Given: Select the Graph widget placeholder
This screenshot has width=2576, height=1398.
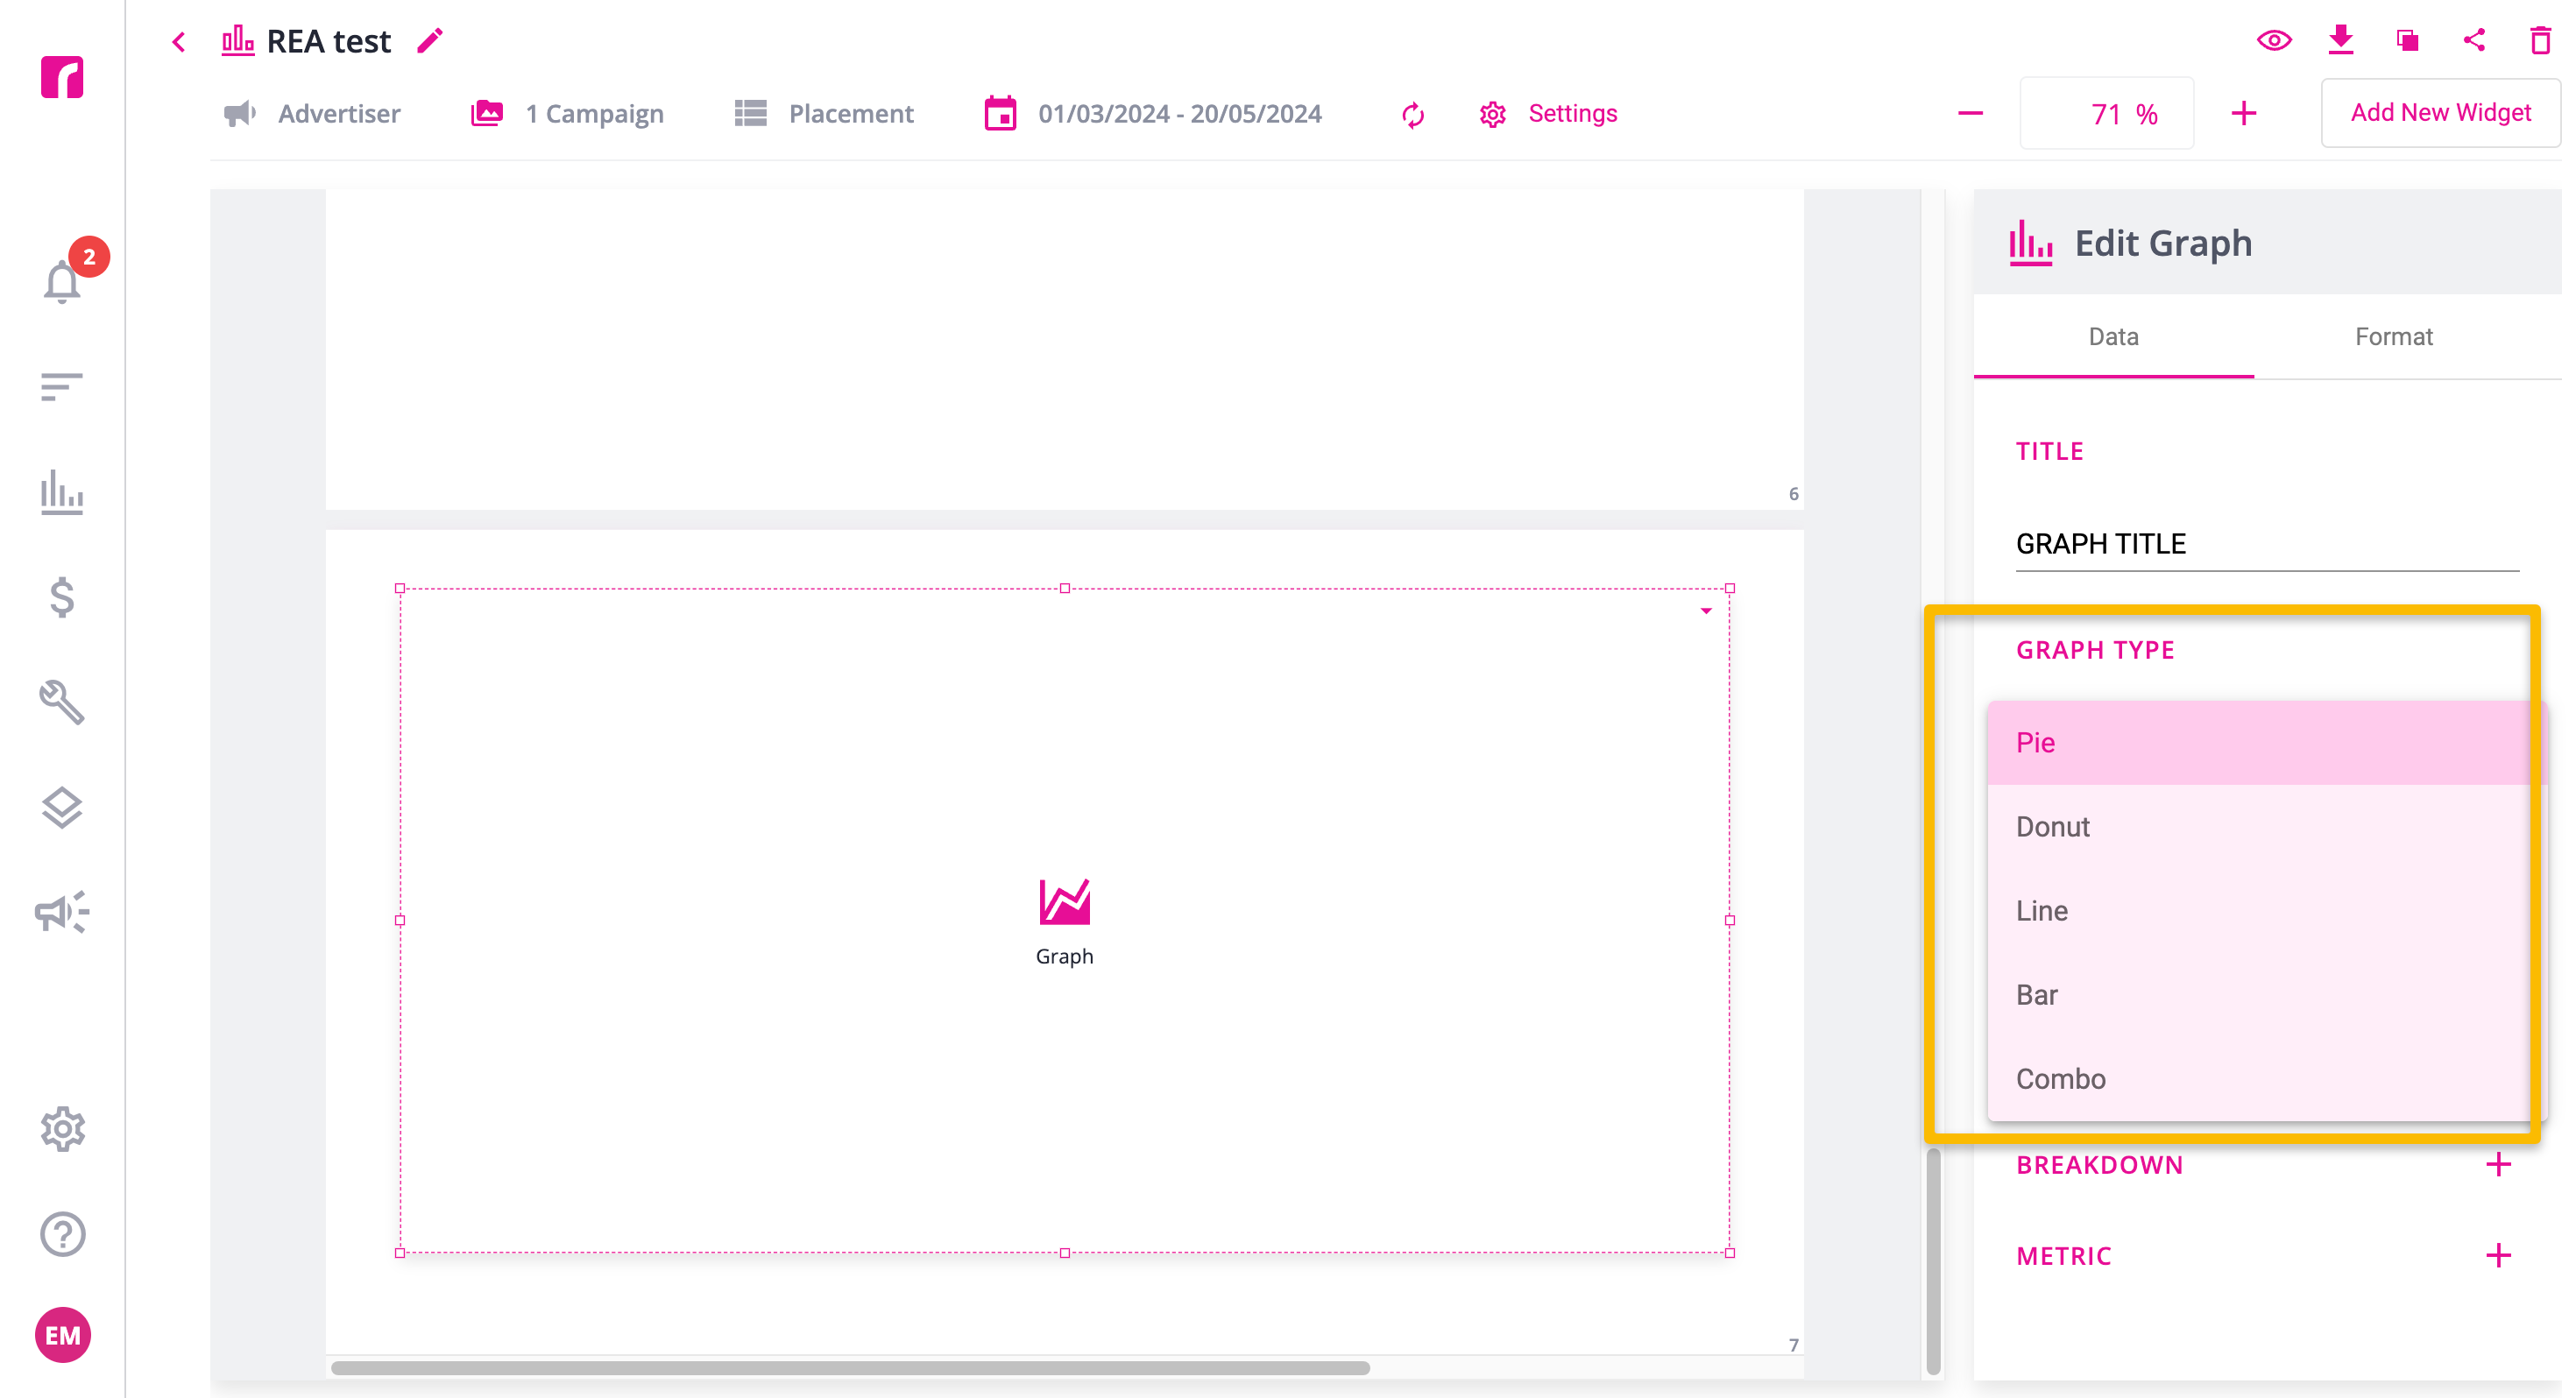Looking at the screenshot, I should 1064,922.
